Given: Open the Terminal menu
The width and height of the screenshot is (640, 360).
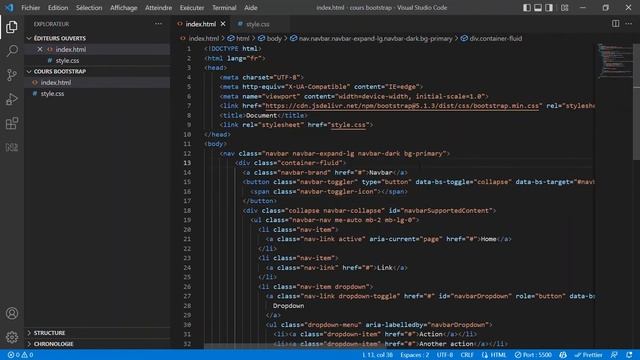Looking at the screenshot, I should pos(224,7).
